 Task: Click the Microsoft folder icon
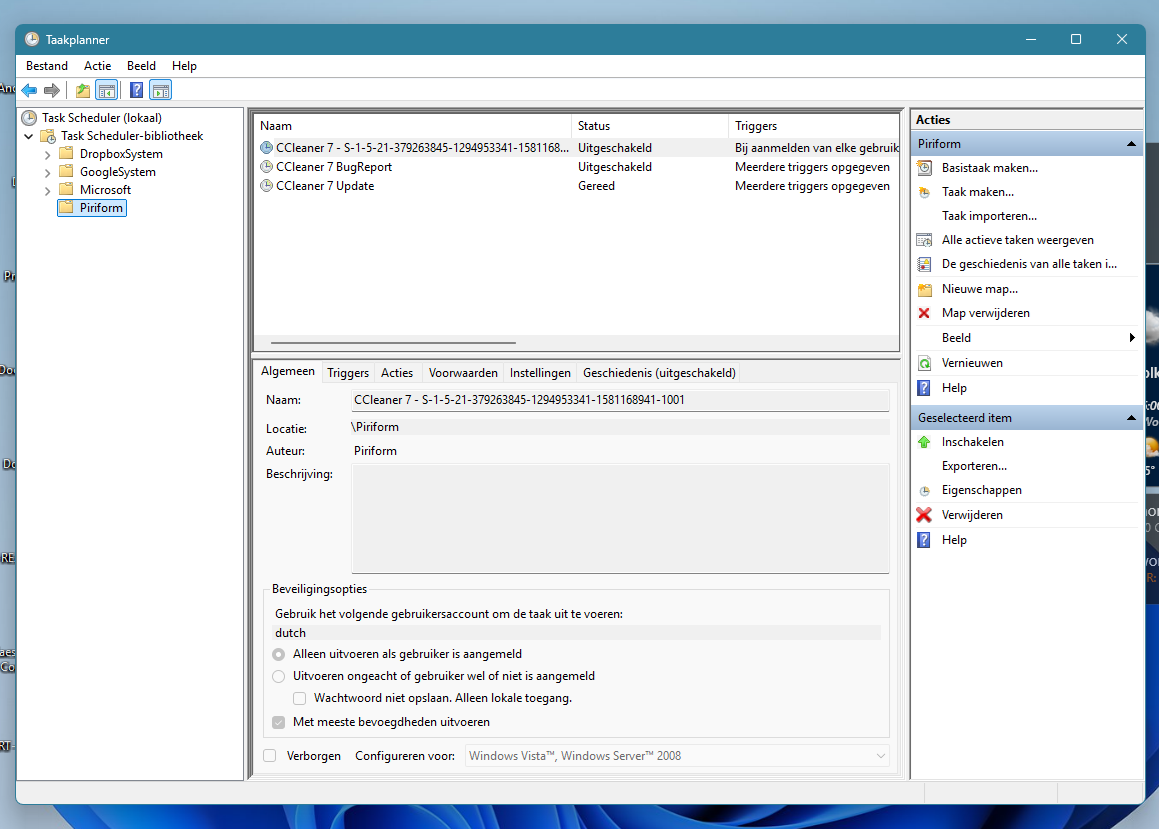(x=67, y=189)
